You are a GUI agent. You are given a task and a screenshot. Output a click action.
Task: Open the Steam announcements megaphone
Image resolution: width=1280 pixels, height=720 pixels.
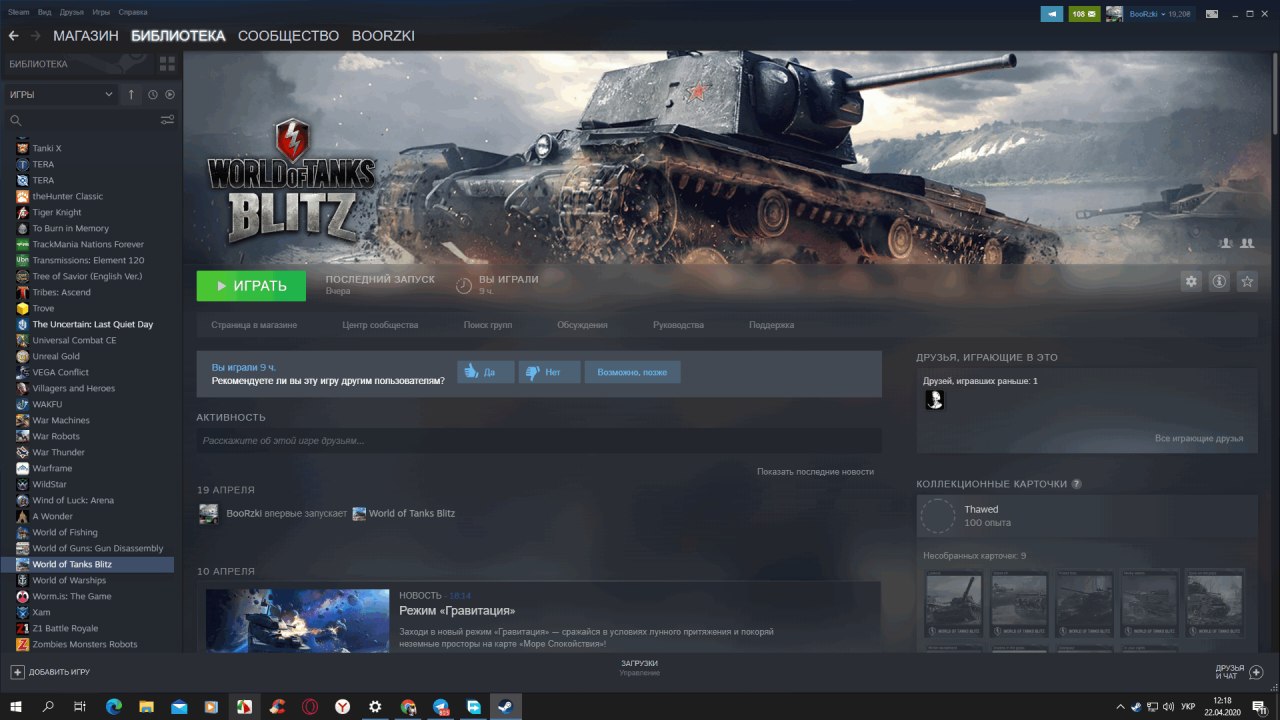coord(1051,14)
